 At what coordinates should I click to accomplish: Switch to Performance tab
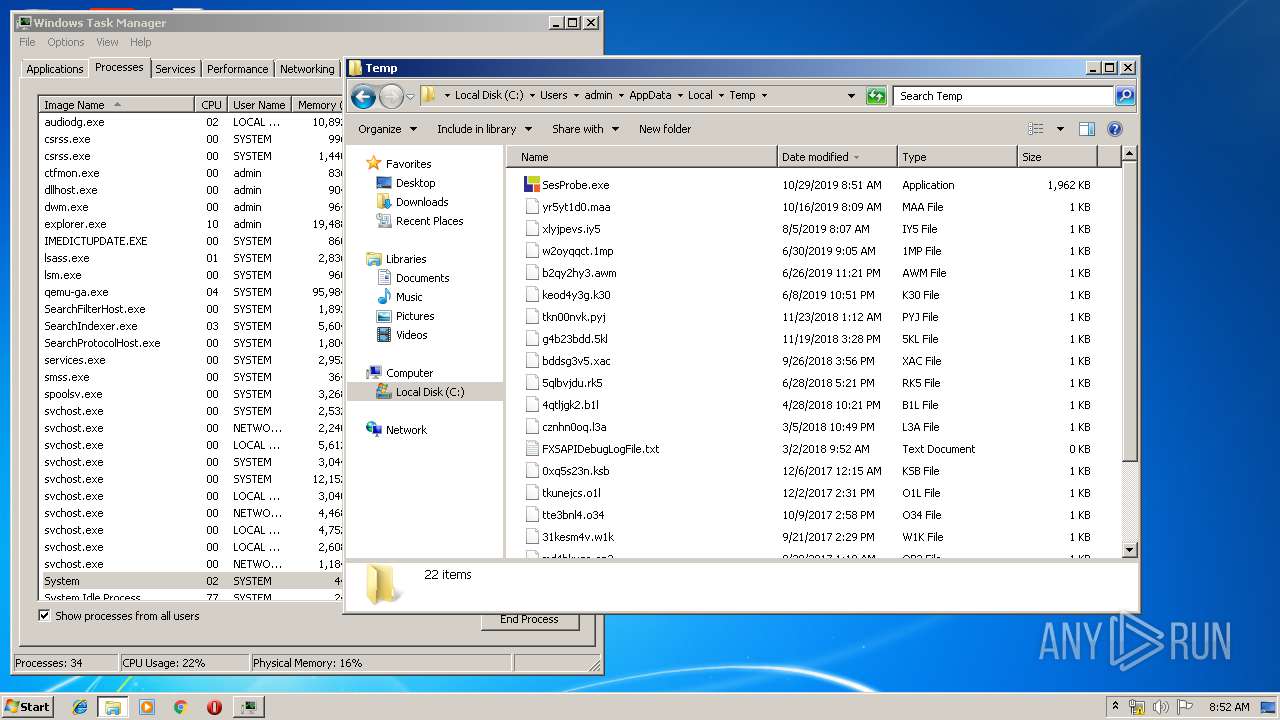click(237, 69)
